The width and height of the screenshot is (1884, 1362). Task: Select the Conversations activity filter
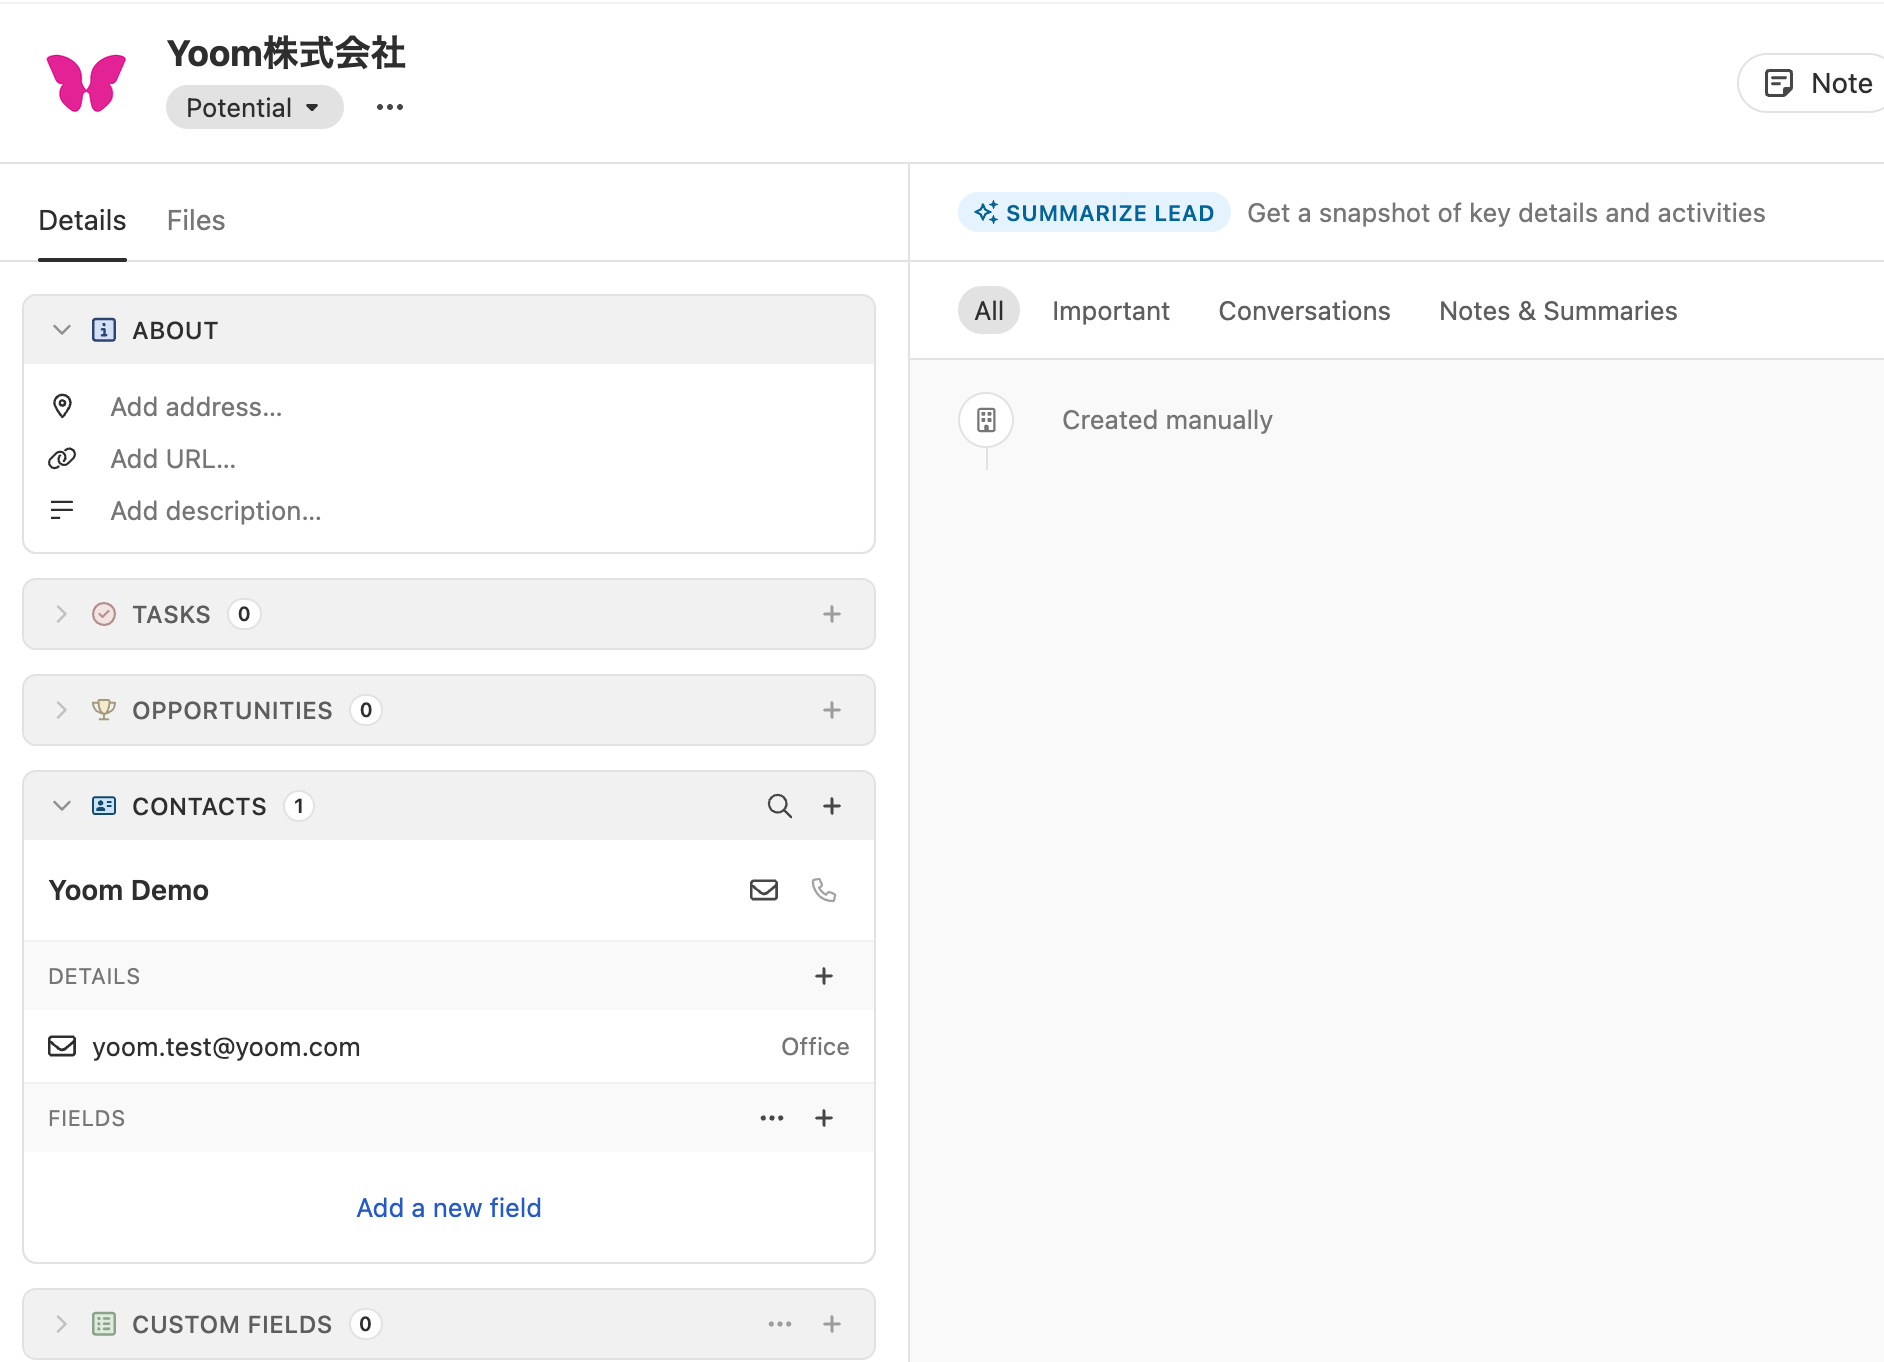1303,311
